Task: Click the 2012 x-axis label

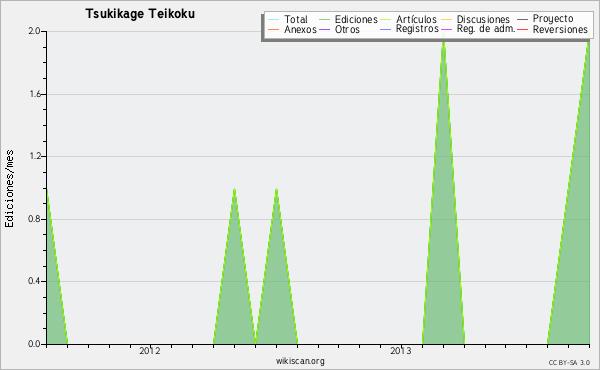Action: click(150, 350)
